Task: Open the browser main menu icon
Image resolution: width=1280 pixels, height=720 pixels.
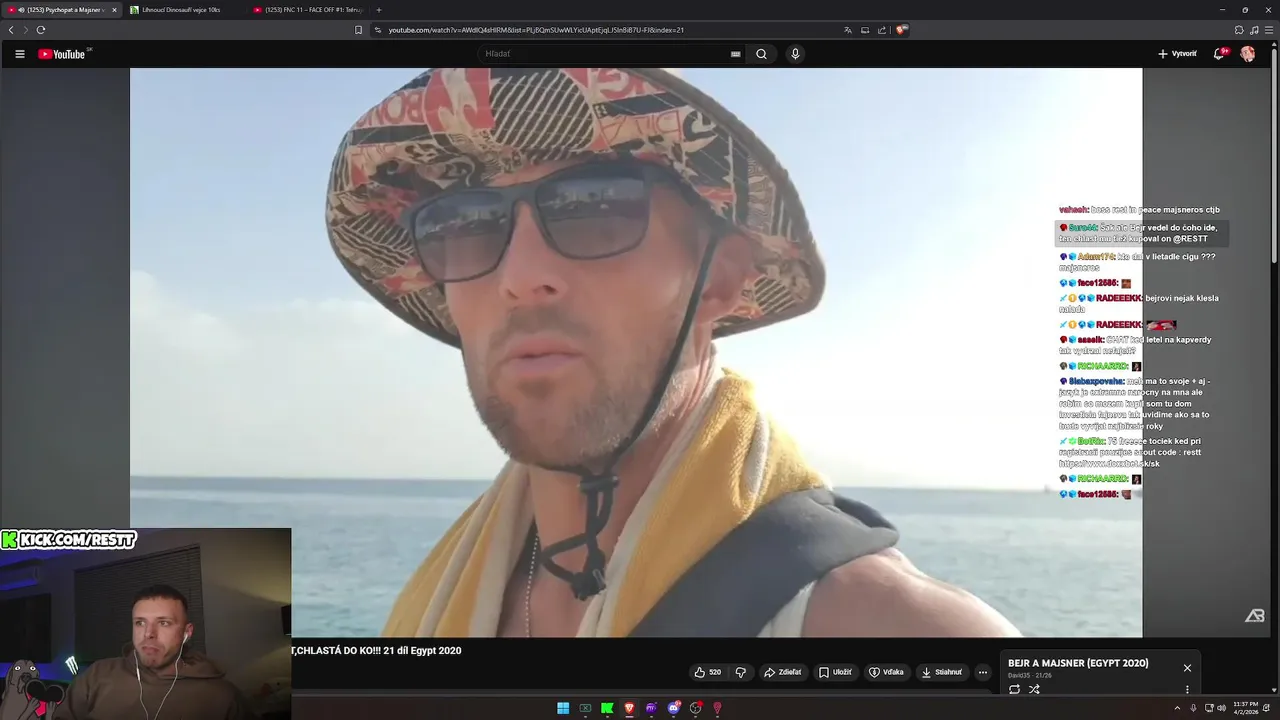Action: point(1268,30)
